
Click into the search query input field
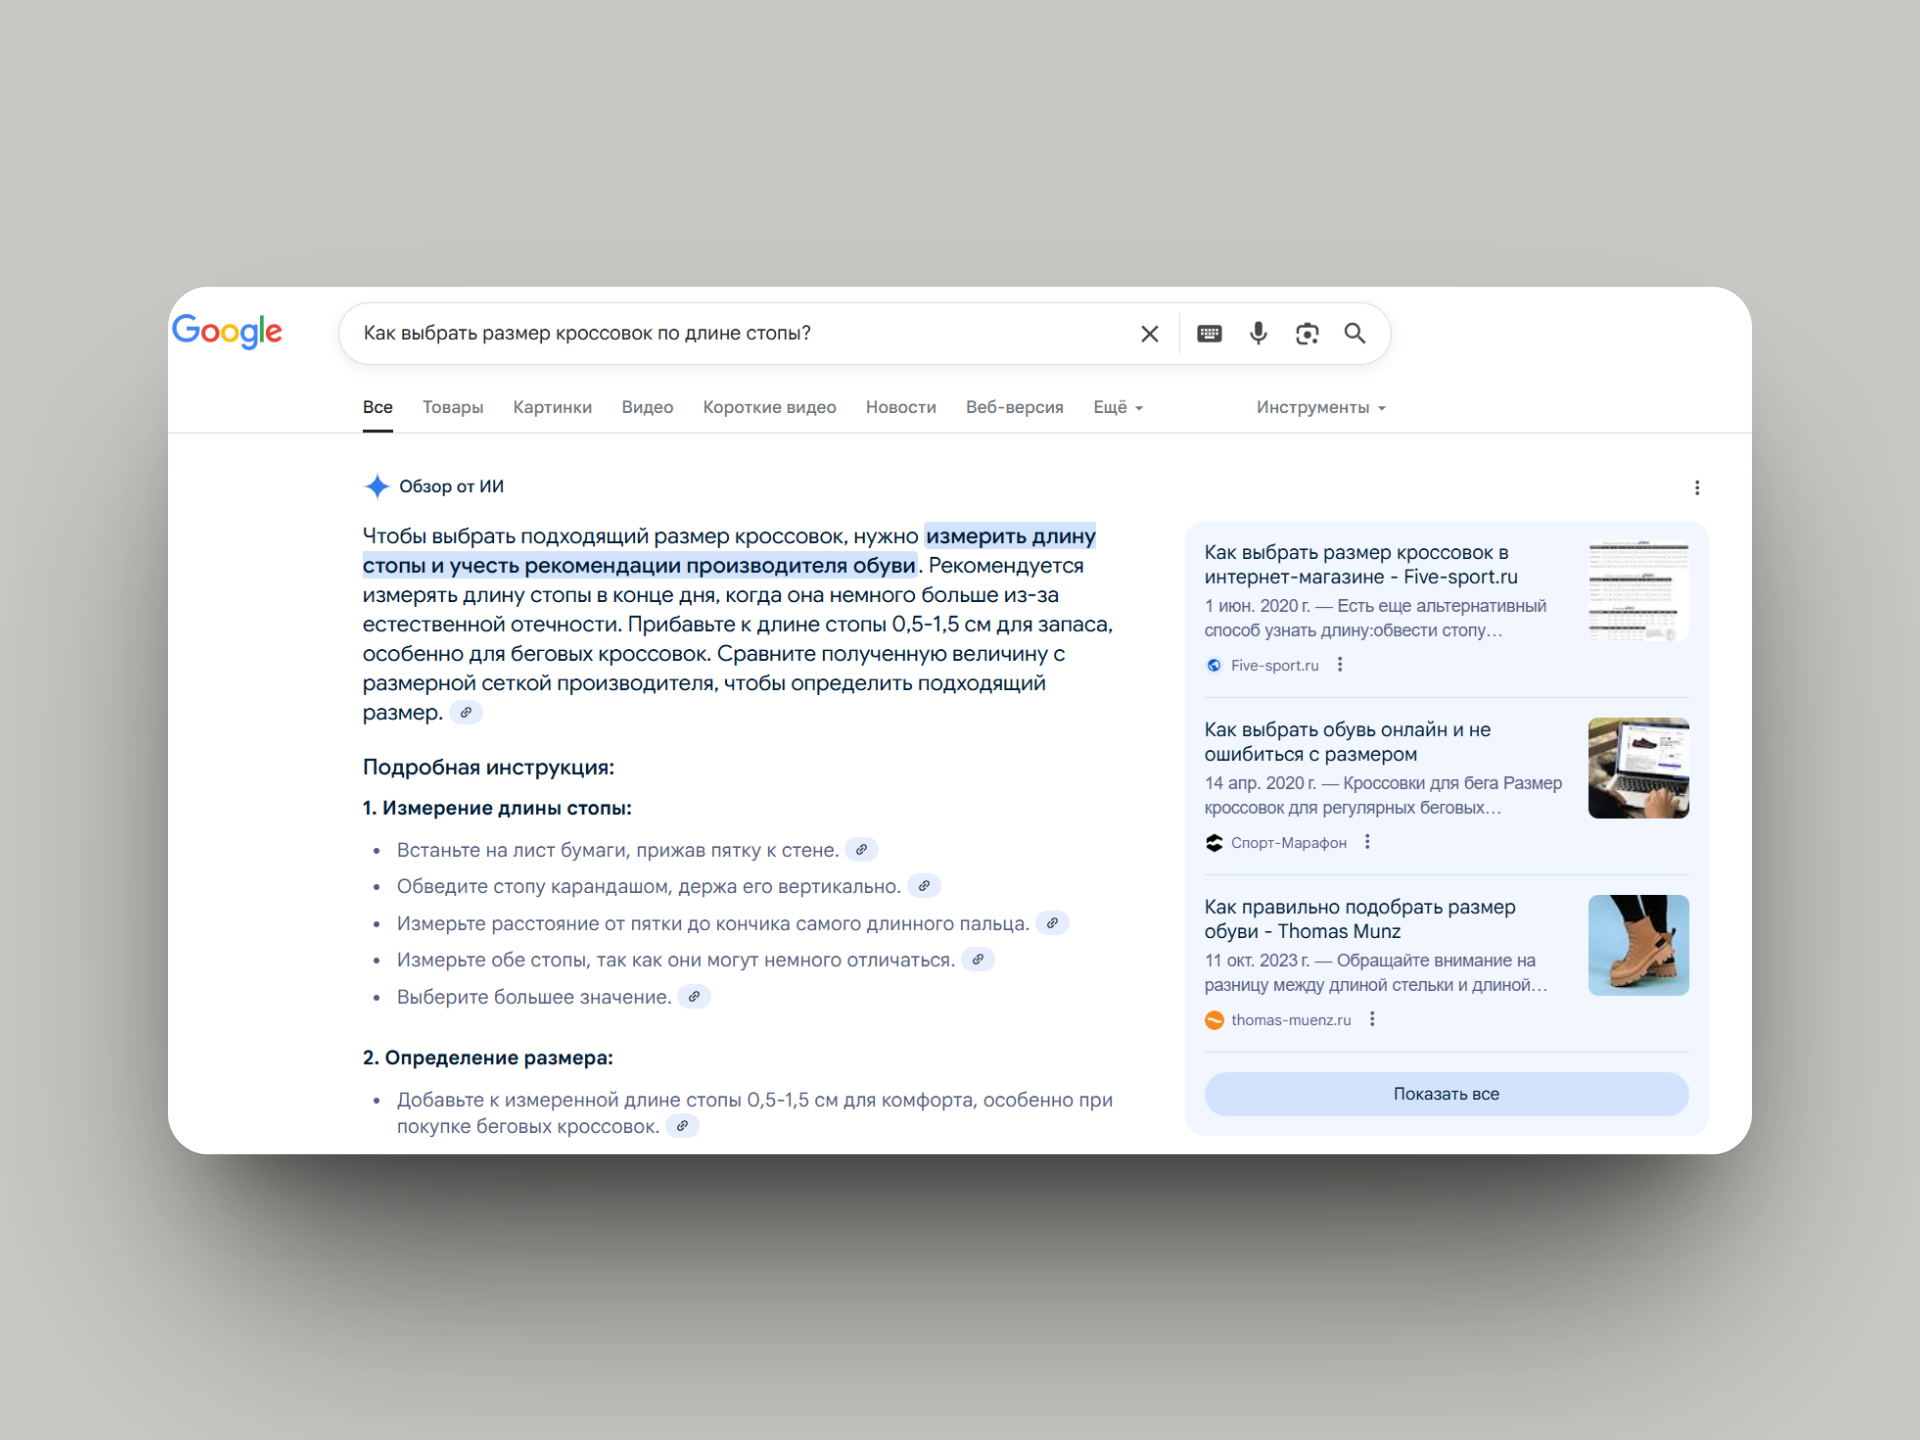coord(740,334)
